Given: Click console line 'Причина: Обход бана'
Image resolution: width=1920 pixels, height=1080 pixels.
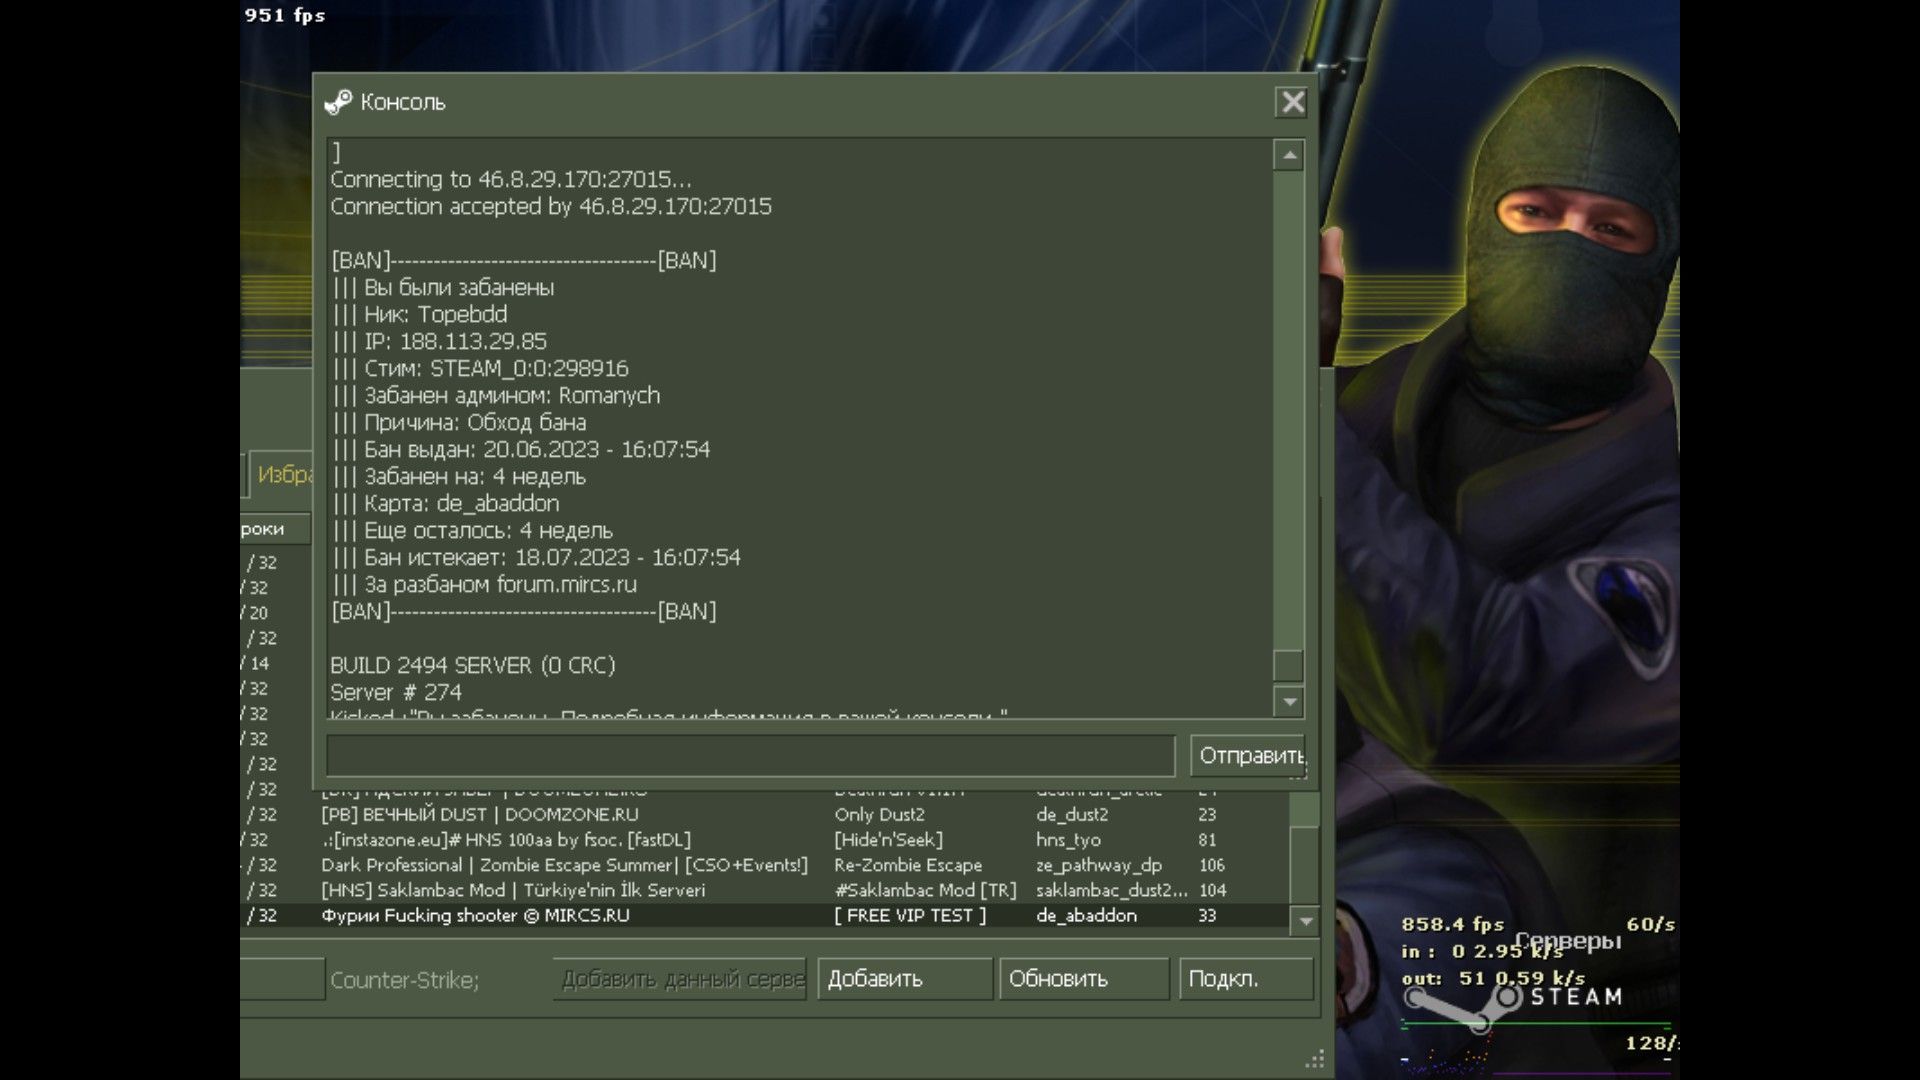Looking at the screenshot, I should [x=459, y=423].
